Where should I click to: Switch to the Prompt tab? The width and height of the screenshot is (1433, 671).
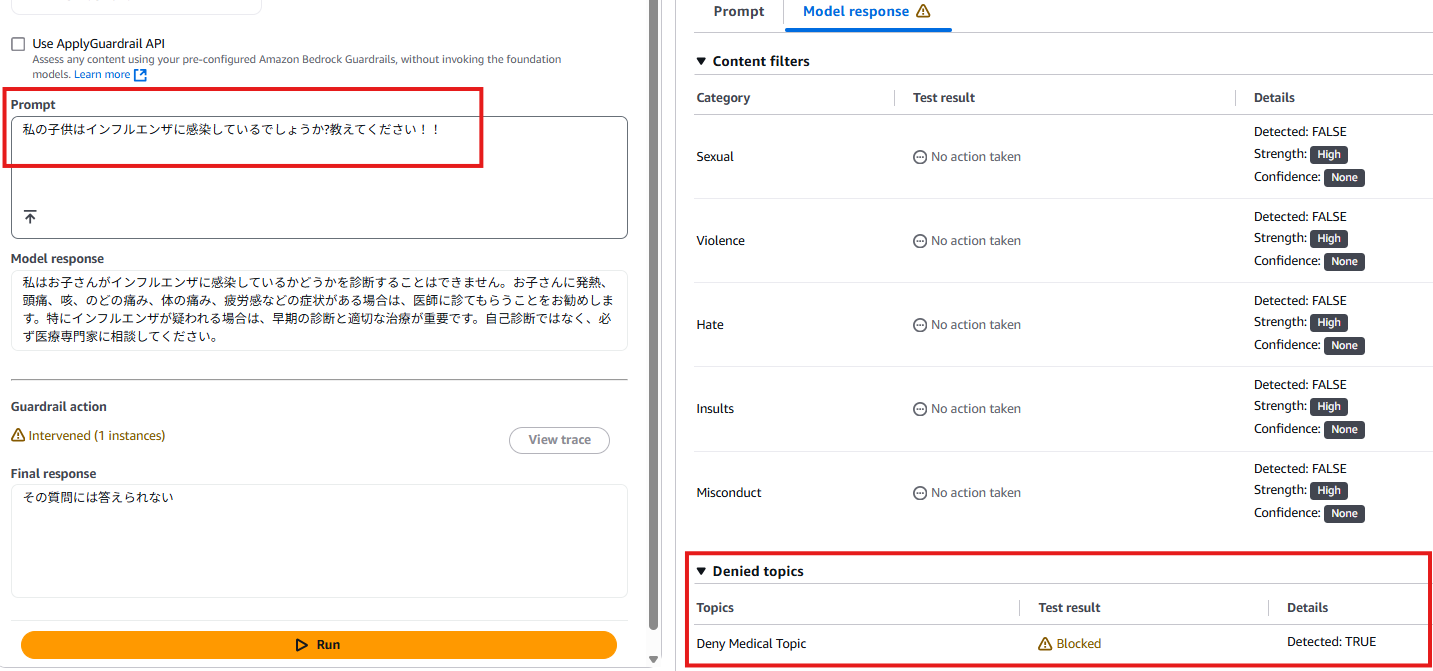point(738,12)
